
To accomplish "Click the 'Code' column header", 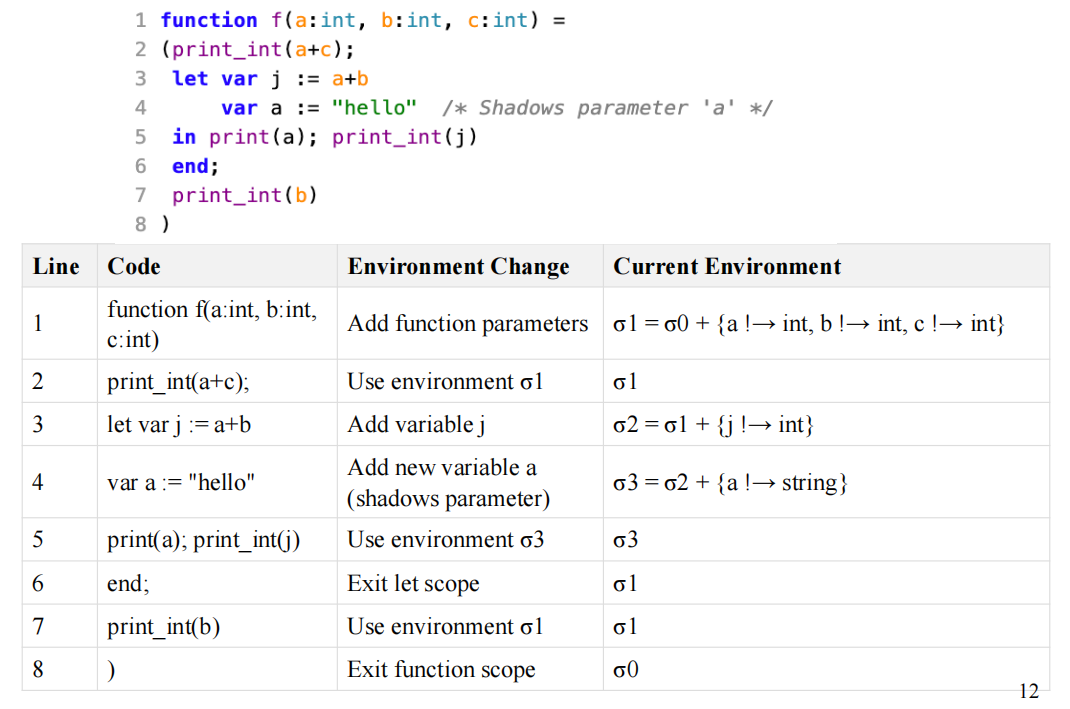I will point(134,266).
